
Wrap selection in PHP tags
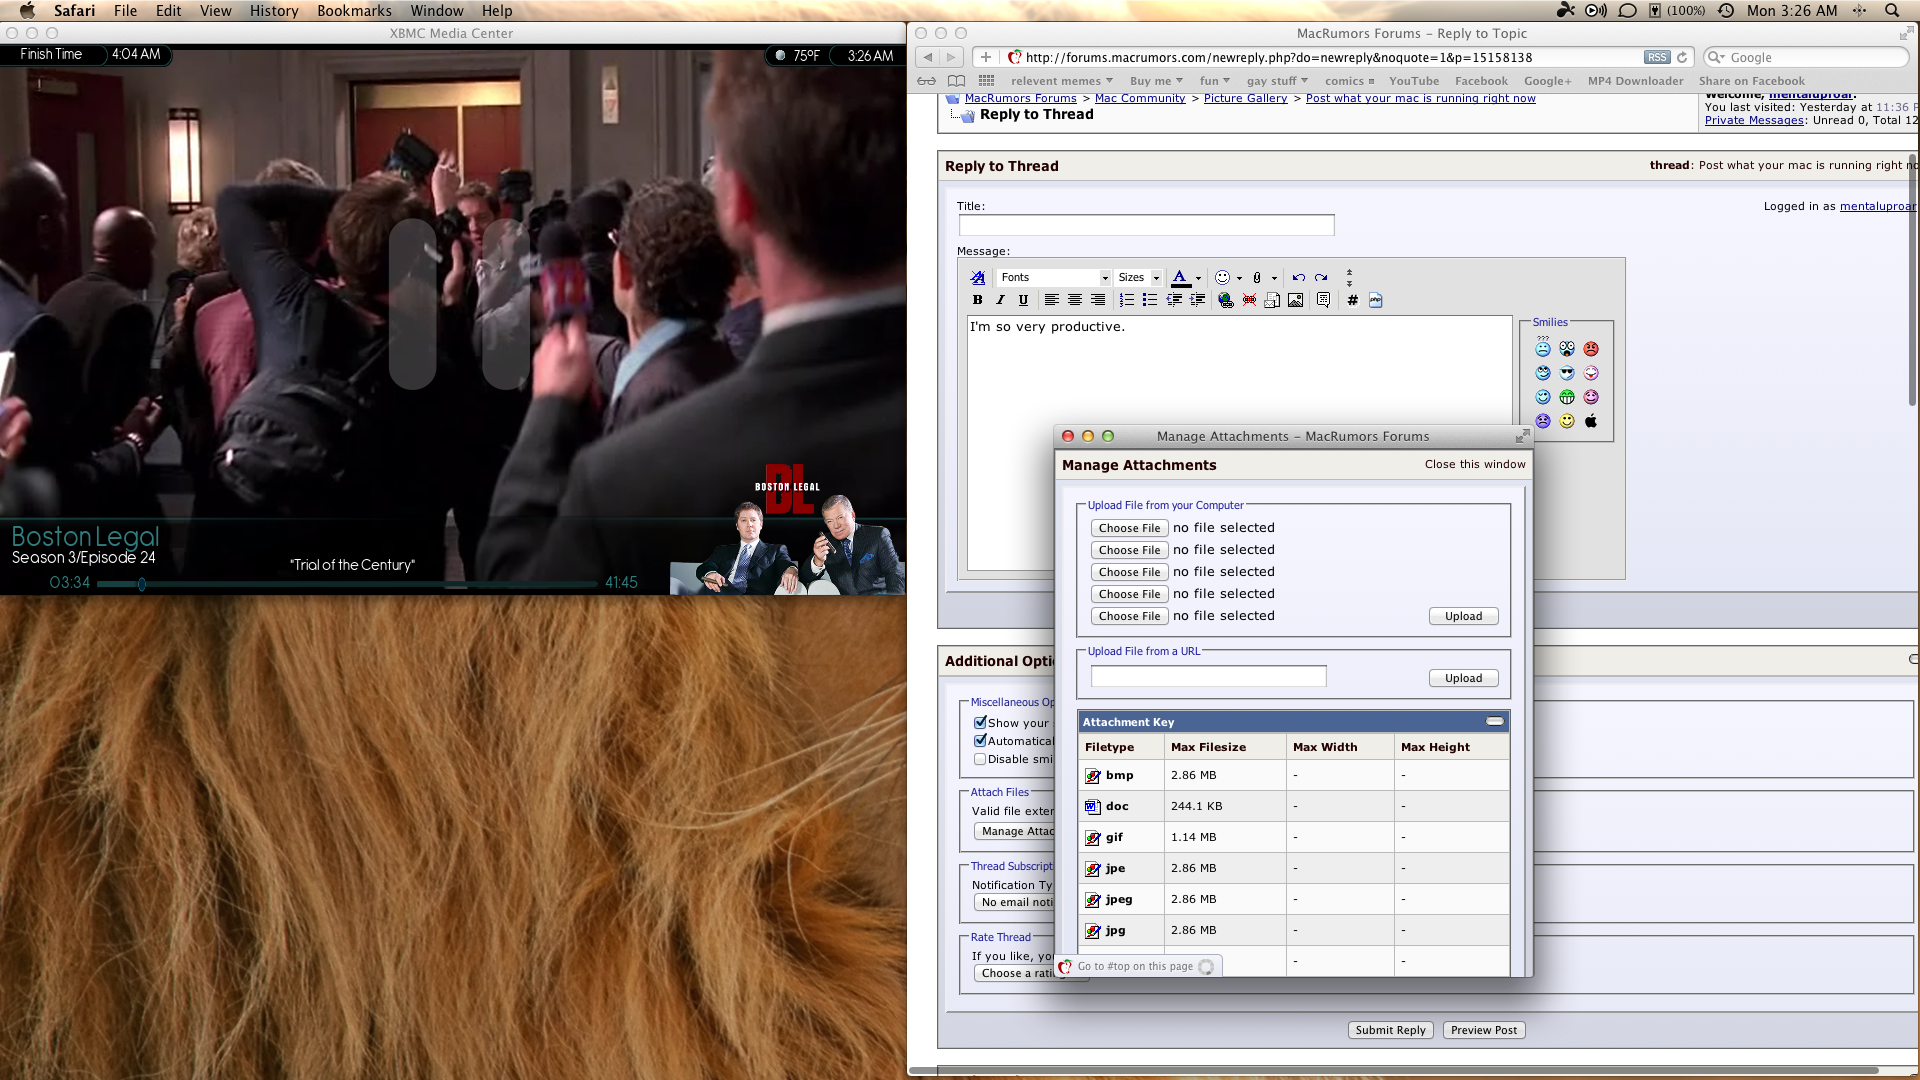tap(1375, 300)
